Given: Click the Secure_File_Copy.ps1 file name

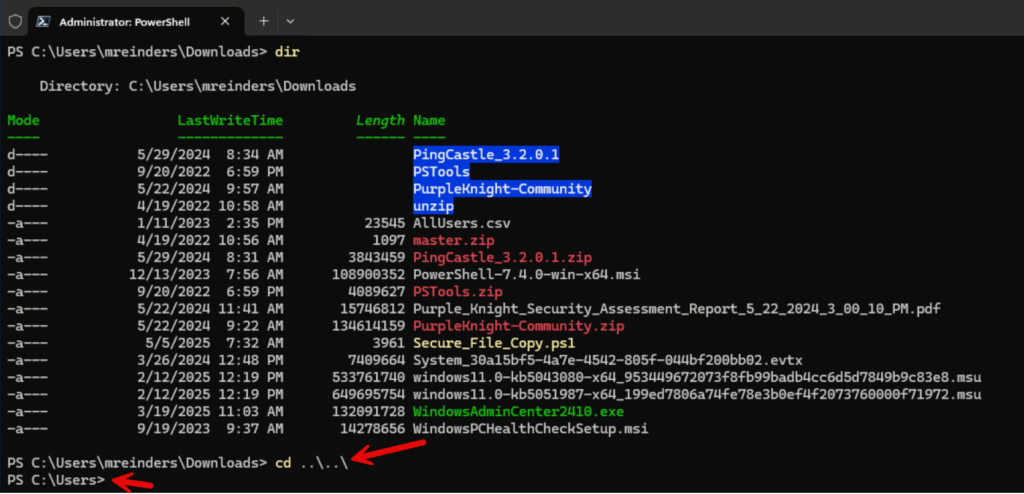Looking at the screenshot, I should pos(494,342).
